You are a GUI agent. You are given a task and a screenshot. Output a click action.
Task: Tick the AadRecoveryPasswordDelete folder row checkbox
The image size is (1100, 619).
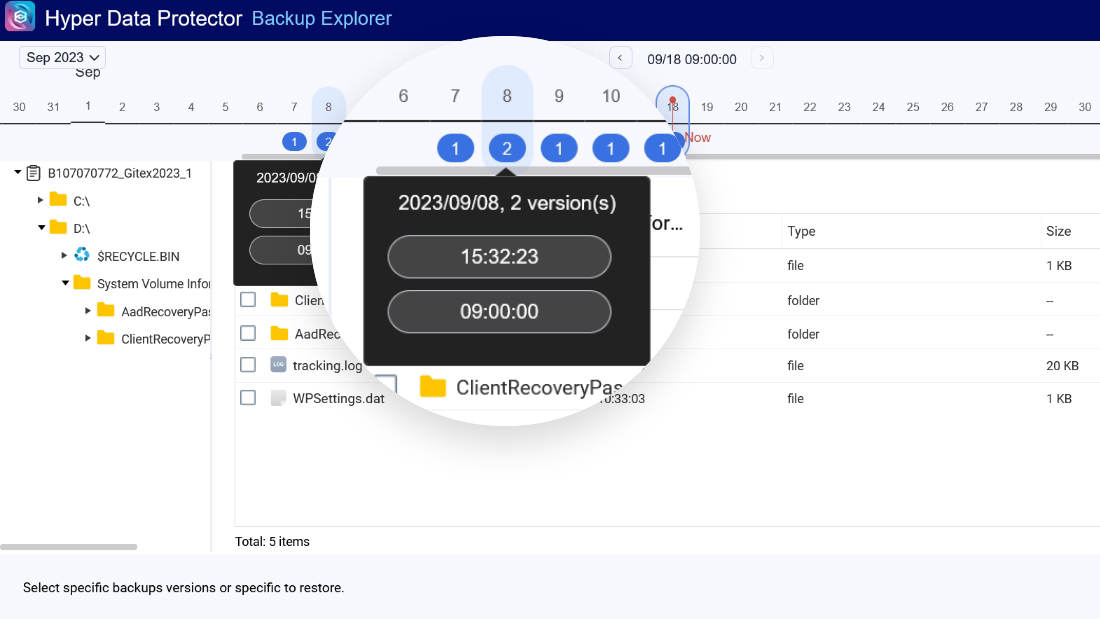click(248, 333)
